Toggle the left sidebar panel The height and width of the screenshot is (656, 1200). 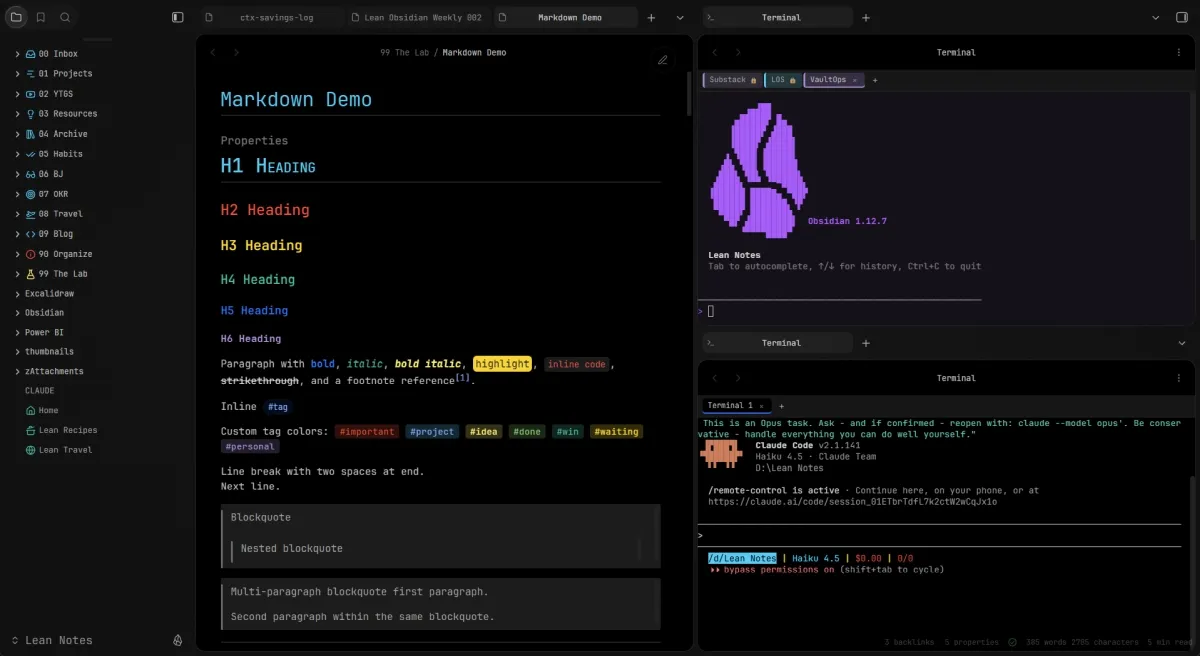(x=178, y=17)
